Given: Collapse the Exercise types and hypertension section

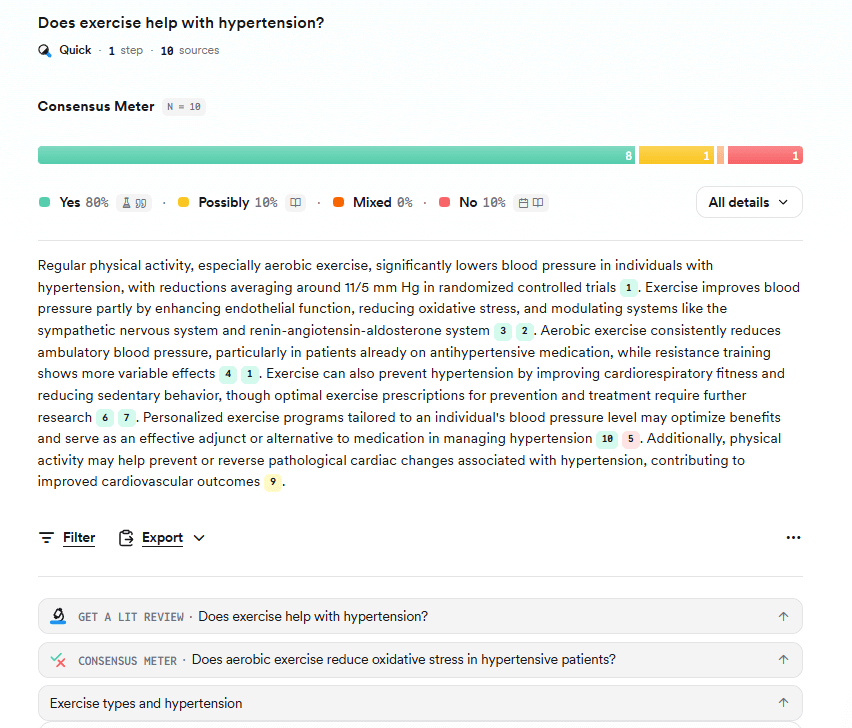Looking at the screenshot, I should pos(784,703).
